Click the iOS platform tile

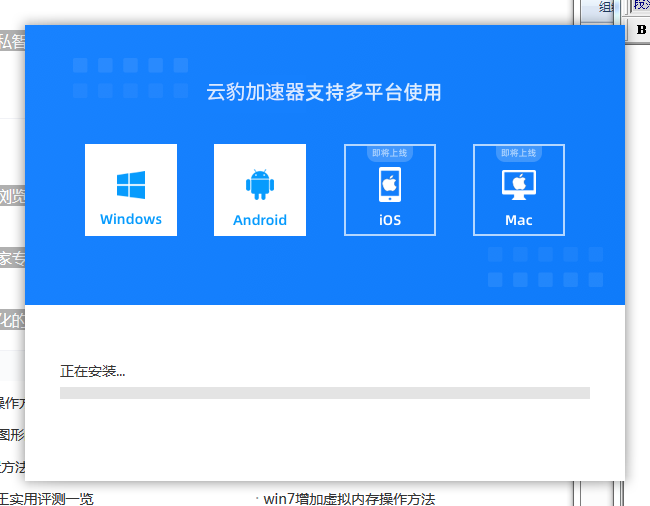click(390, 190)
